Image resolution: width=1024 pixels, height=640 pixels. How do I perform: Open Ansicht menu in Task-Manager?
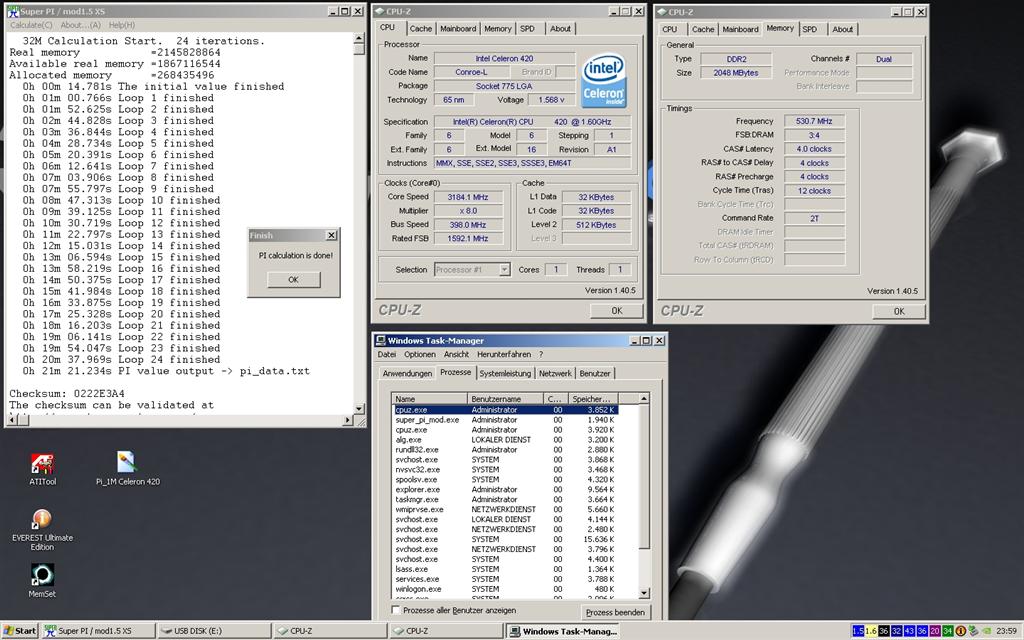pyautogui.click(x=456, y=355)
